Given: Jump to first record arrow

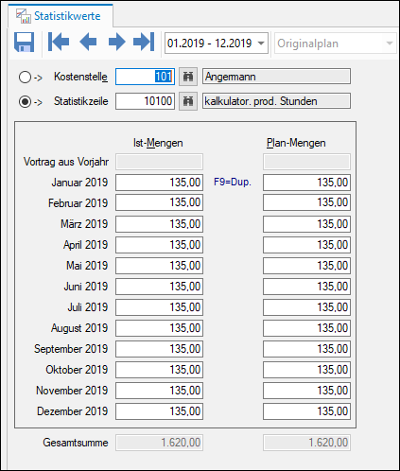Looking at the screenshot, I should tap(59, 42).
